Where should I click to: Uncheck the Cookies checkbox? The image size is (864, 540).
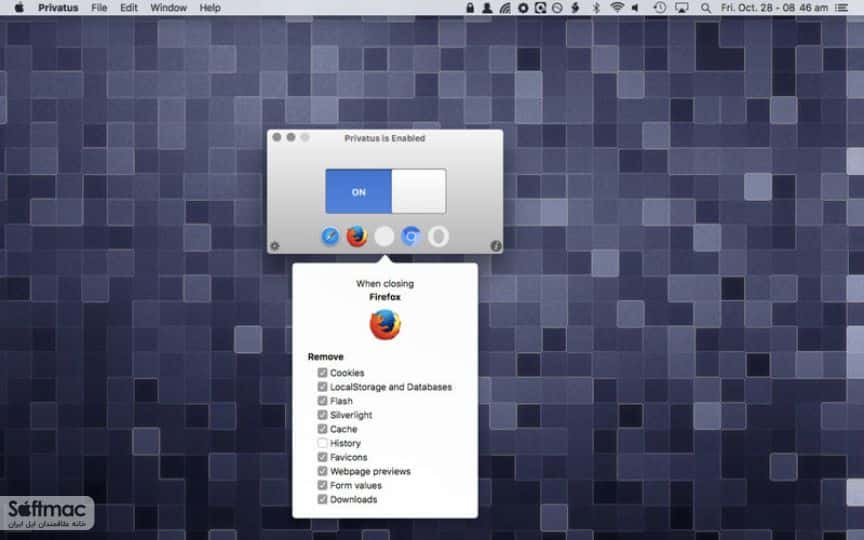322,373
